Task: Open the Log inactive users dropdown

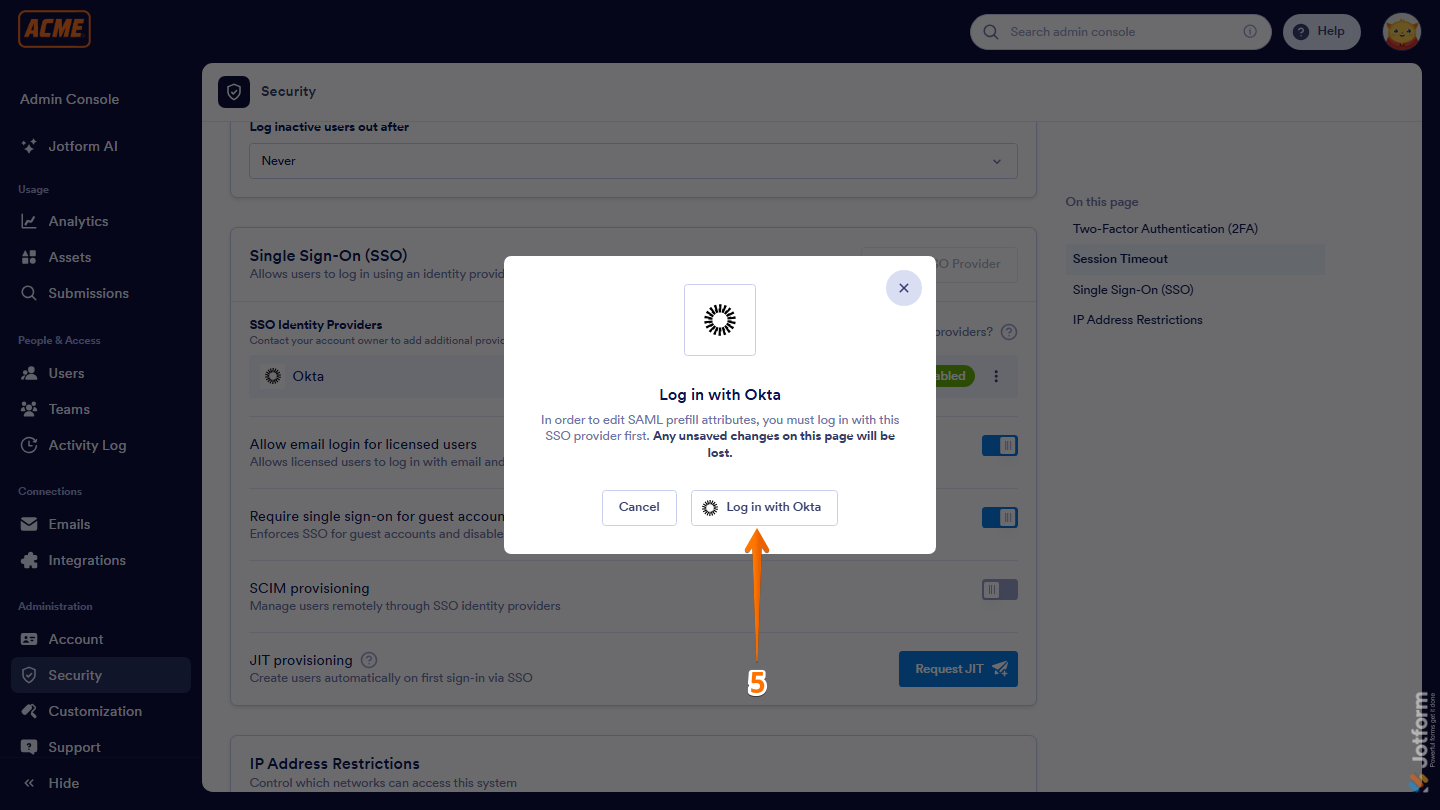Action: pyautogui.click(x=633, y=161)
